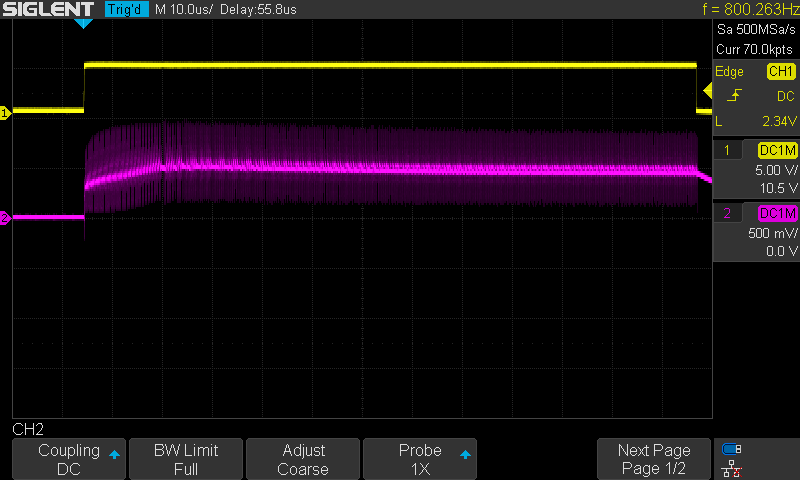
Task: Select the blue trigger position marker
Action: (x=83, y=23)
